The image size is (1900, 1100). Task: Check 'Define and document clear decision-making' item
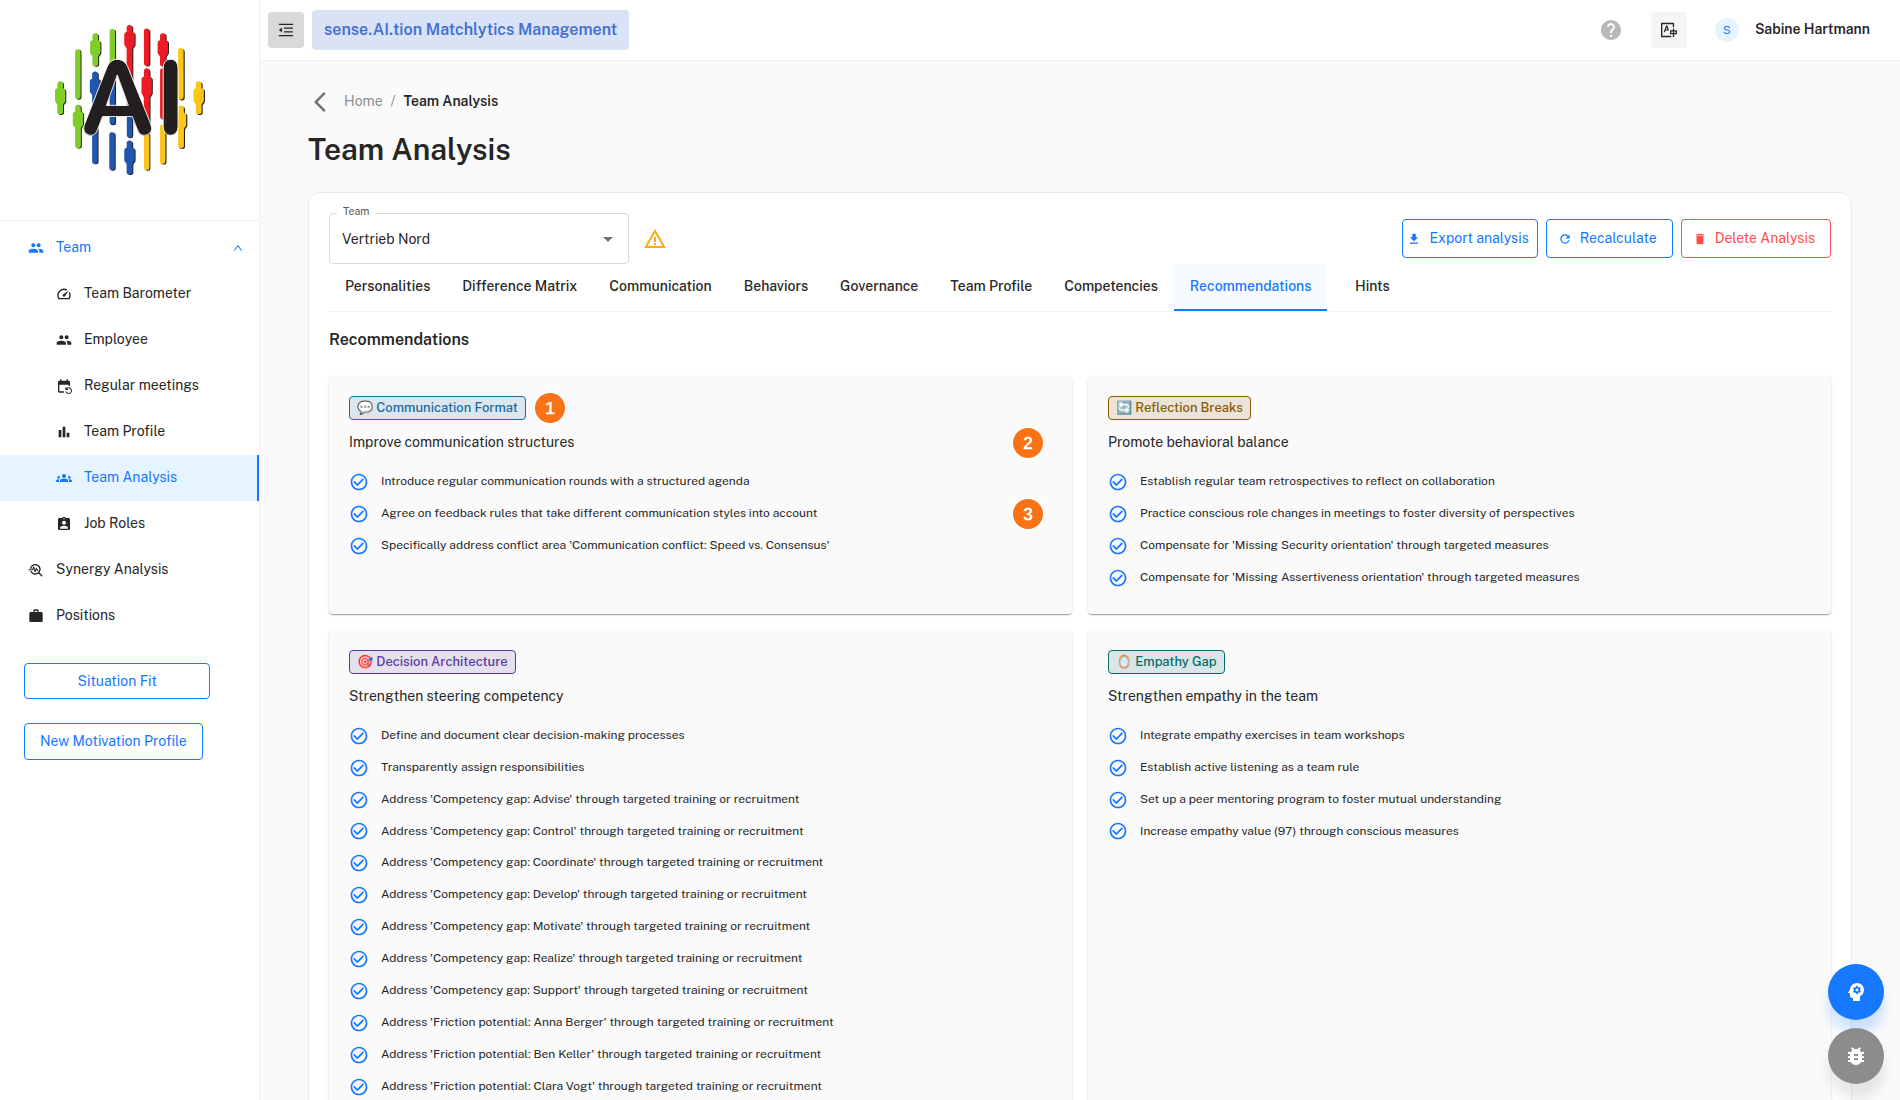pyautogui.click(x=359, y=736)
